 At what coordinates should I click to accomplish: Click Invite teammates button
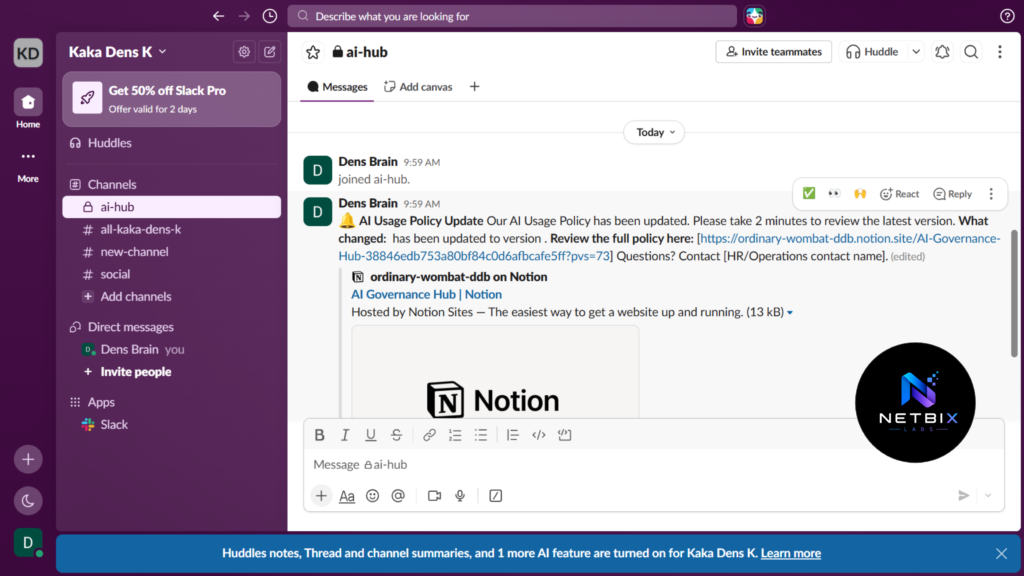[774, 52]
